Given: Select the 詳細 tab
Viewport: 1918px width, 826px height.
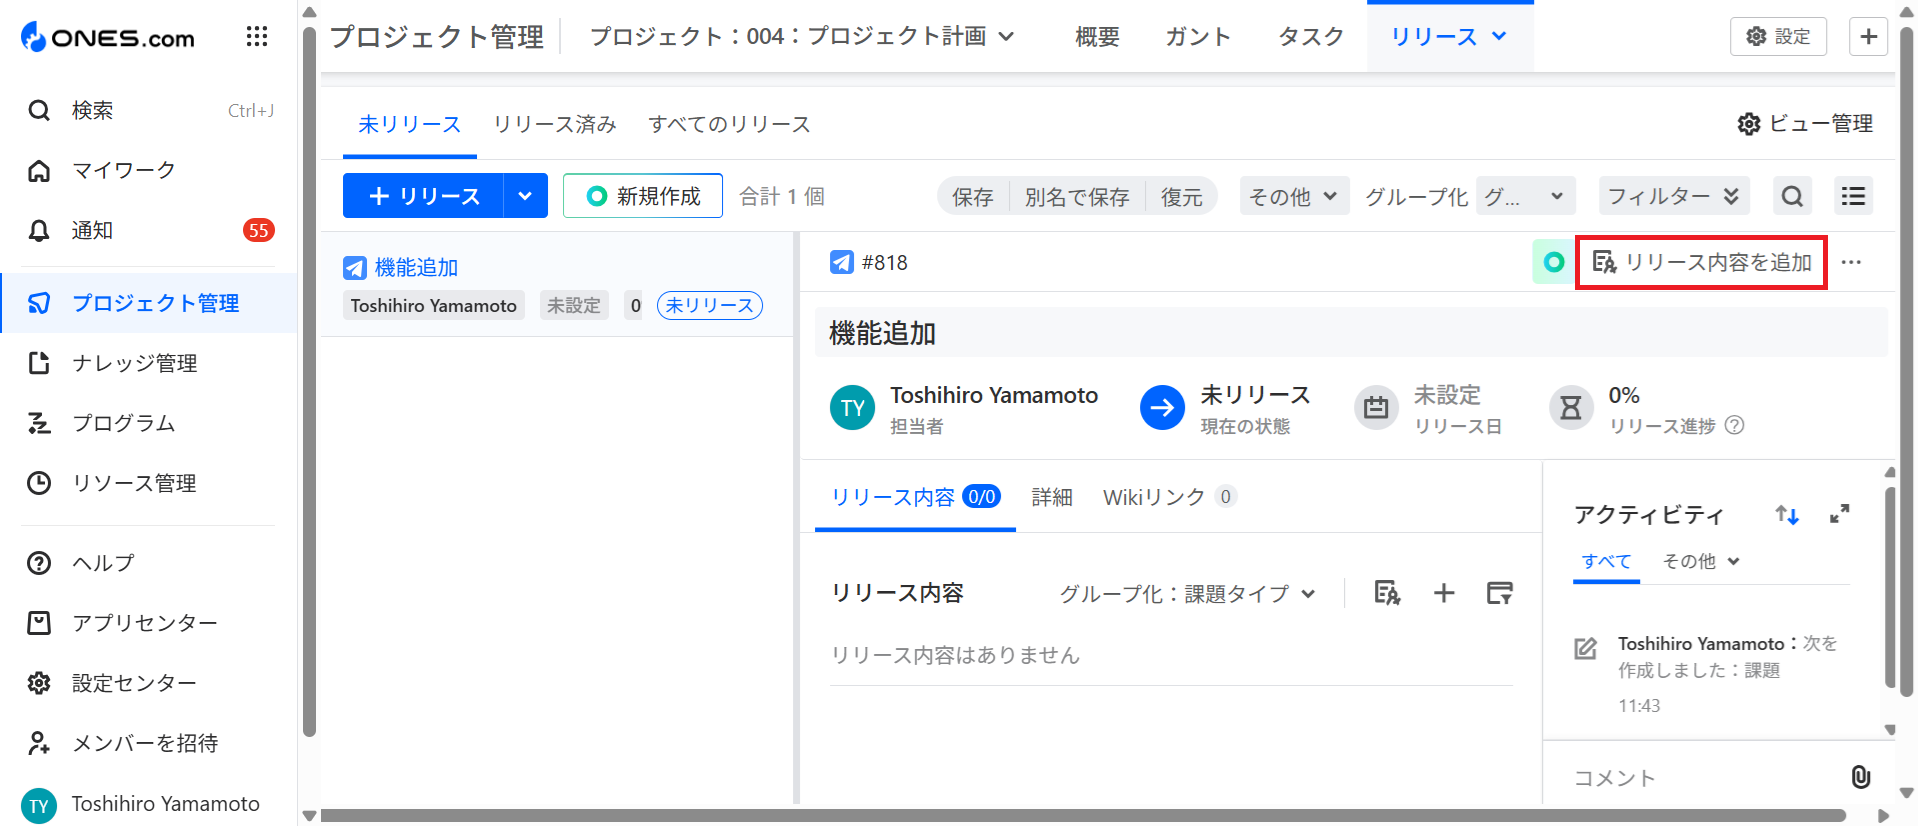Looking at the screenshot, I should coord(1052,497).
